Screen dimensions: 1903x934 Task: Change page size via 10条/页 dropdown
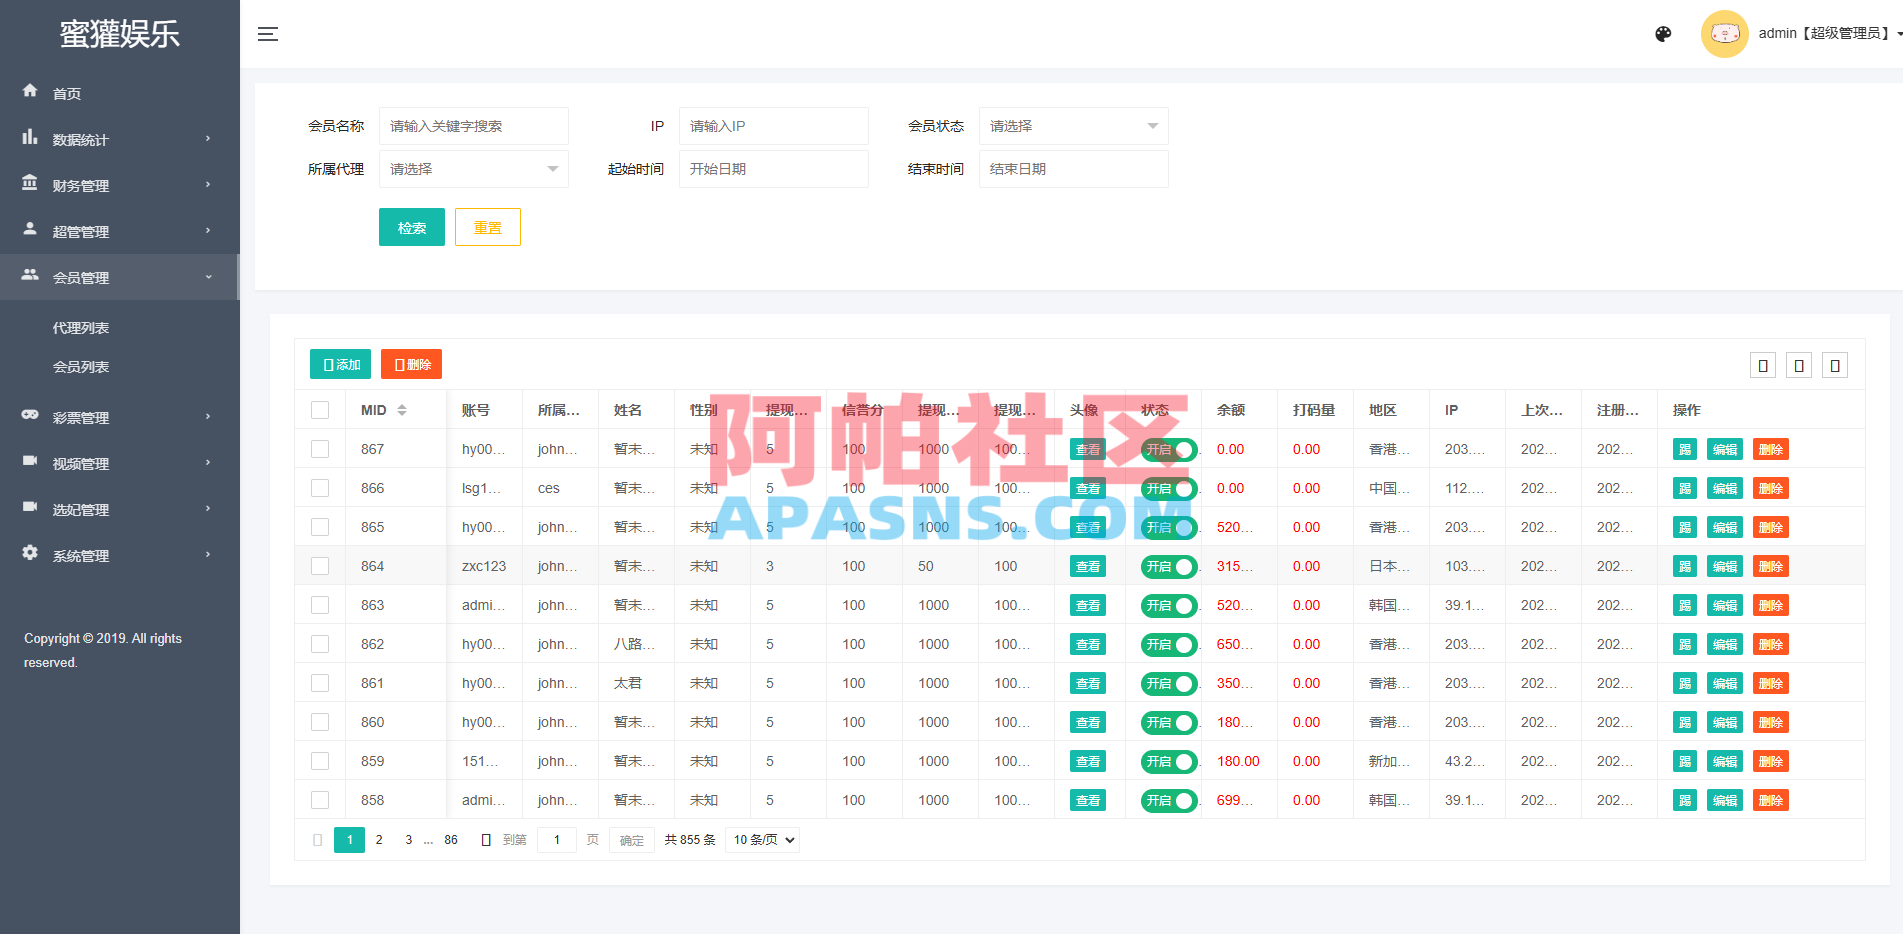click(762, 839)
